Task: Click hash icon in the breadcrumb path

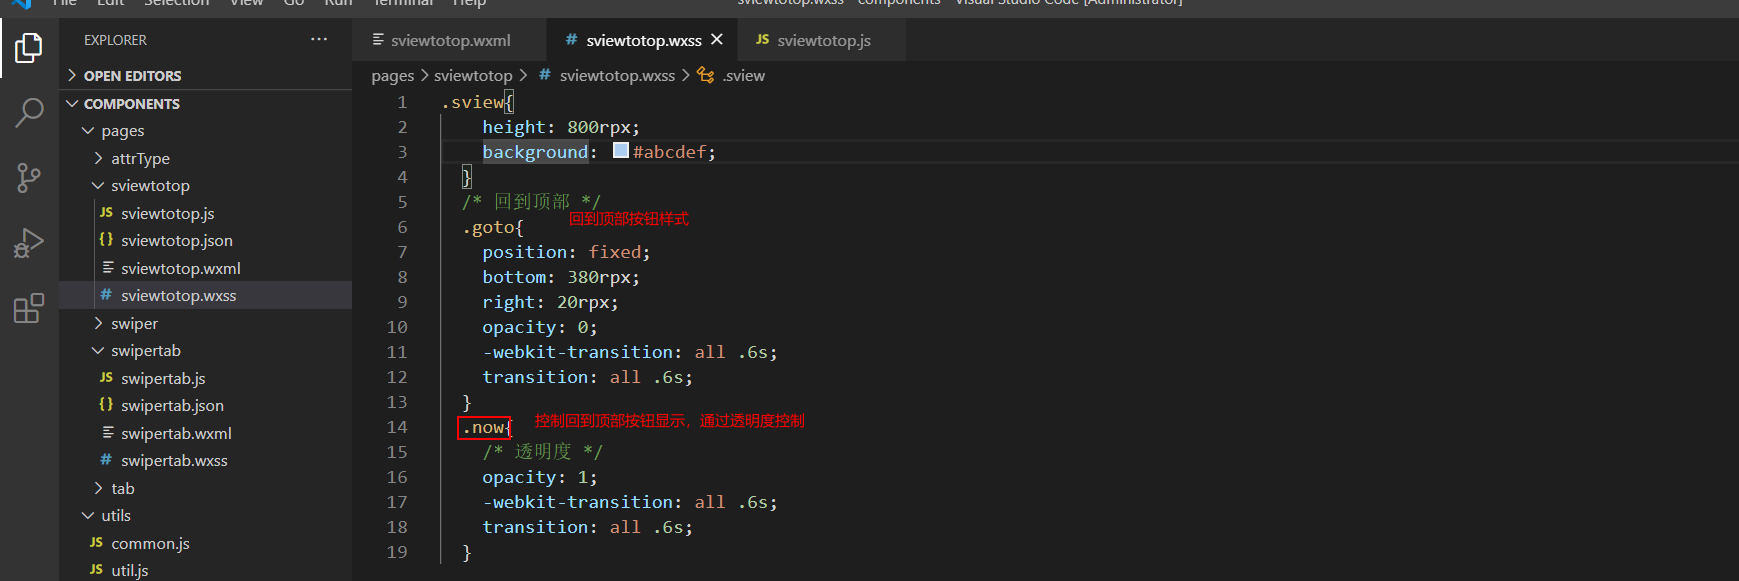Action: pyautogui.click(x=545, y=75)
